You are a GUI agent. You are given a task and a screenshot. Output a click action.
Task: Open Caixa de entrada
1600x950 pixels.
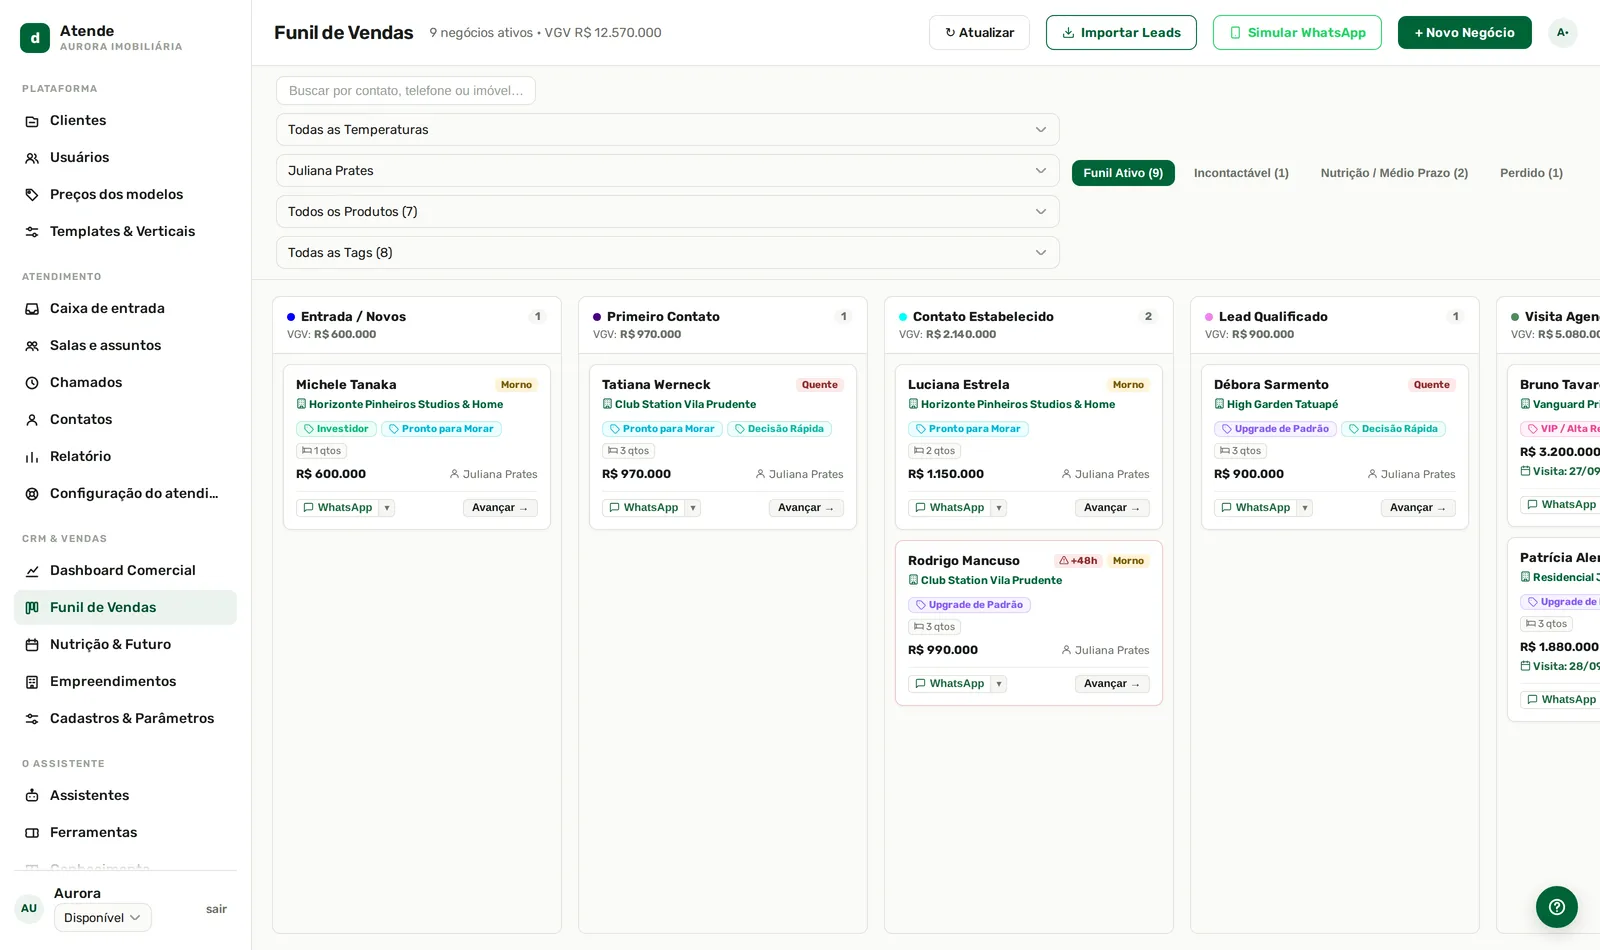coord(125,308)
